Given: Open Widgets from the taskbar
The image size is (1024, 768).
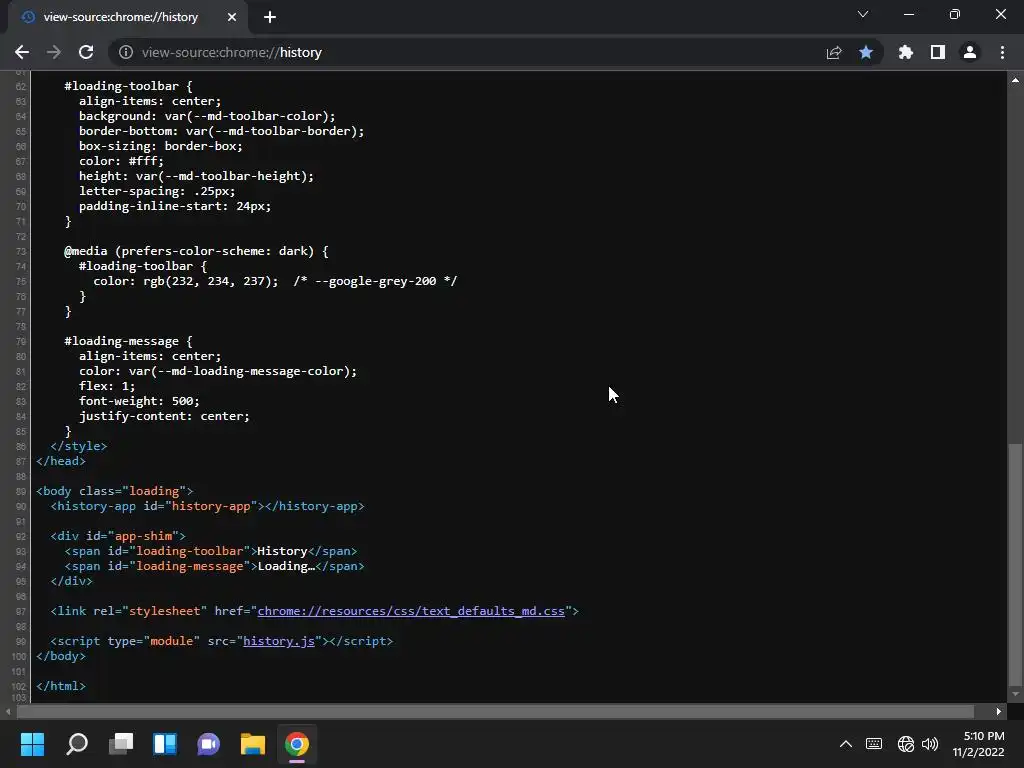Looking at the screenshot, I should pos(165,744).
